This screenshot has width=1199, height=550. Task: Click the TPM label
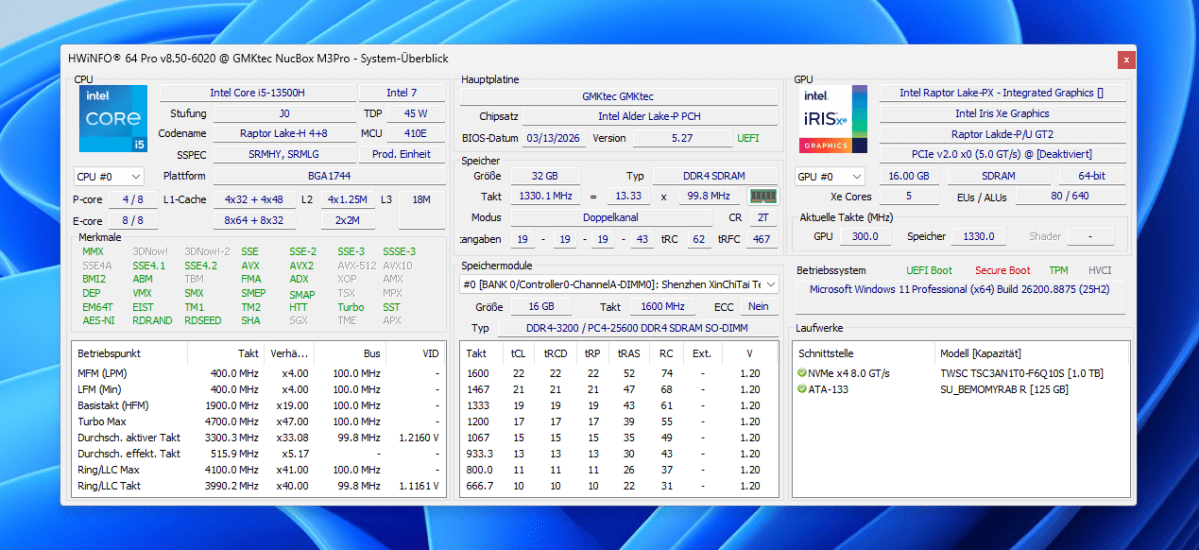(1058, 270)
